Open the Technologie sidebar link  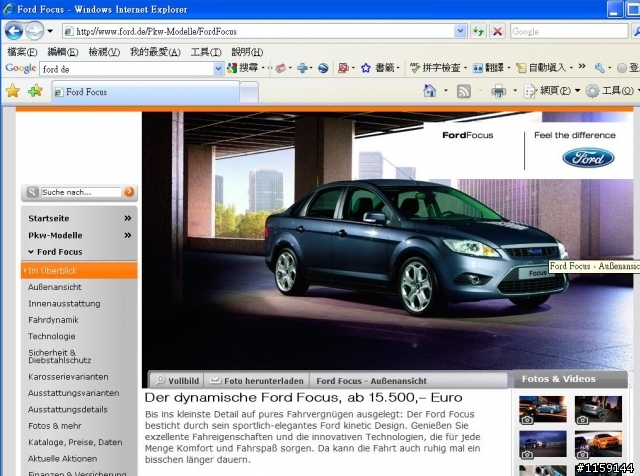coord(51,336)
